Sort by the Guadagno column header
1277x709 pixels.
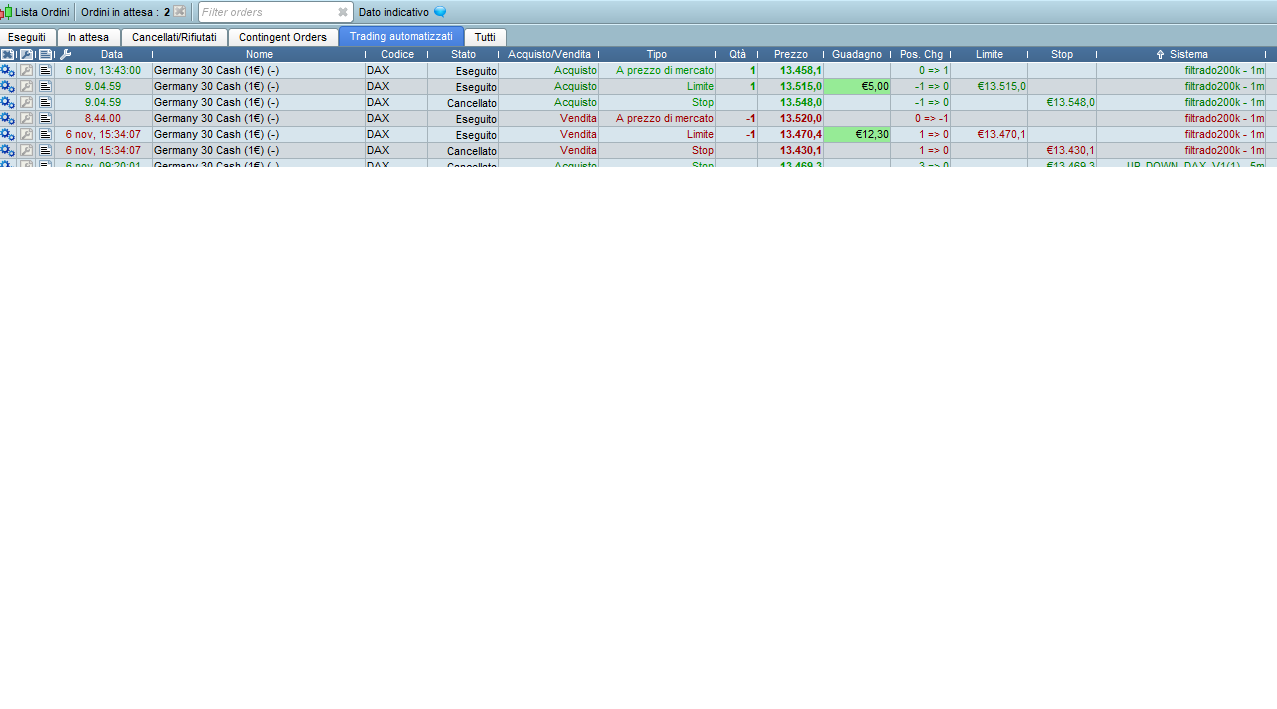[857, 55]
